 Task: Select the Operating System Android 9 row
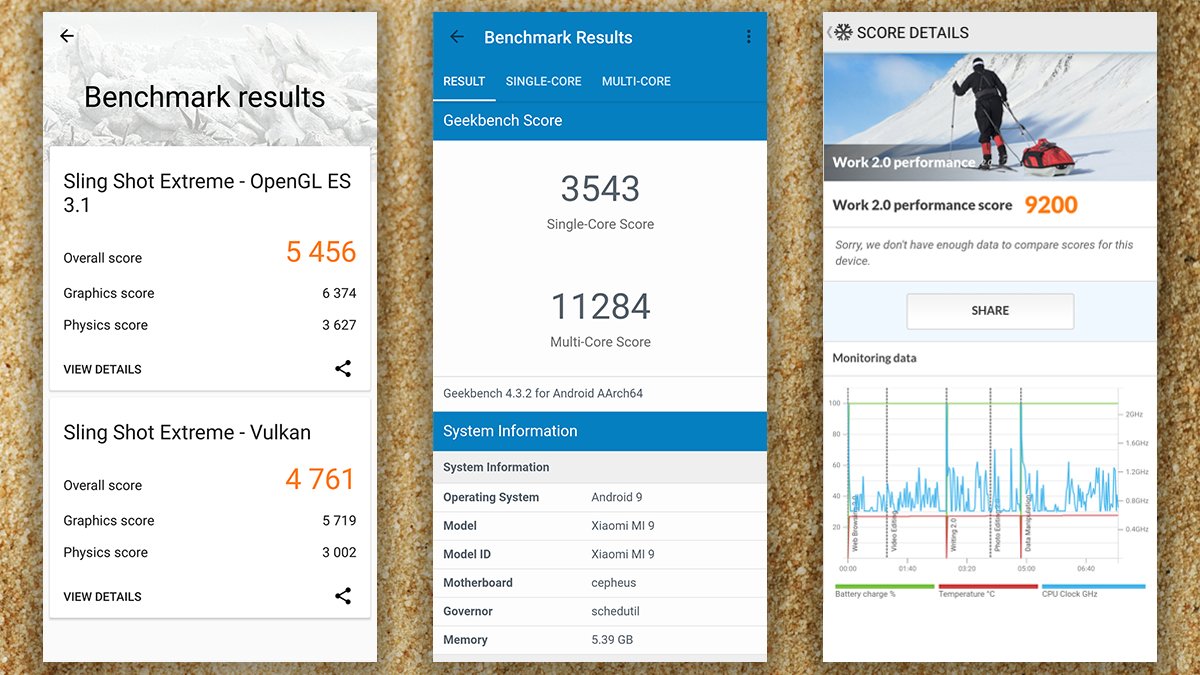(x=600, y=497)
